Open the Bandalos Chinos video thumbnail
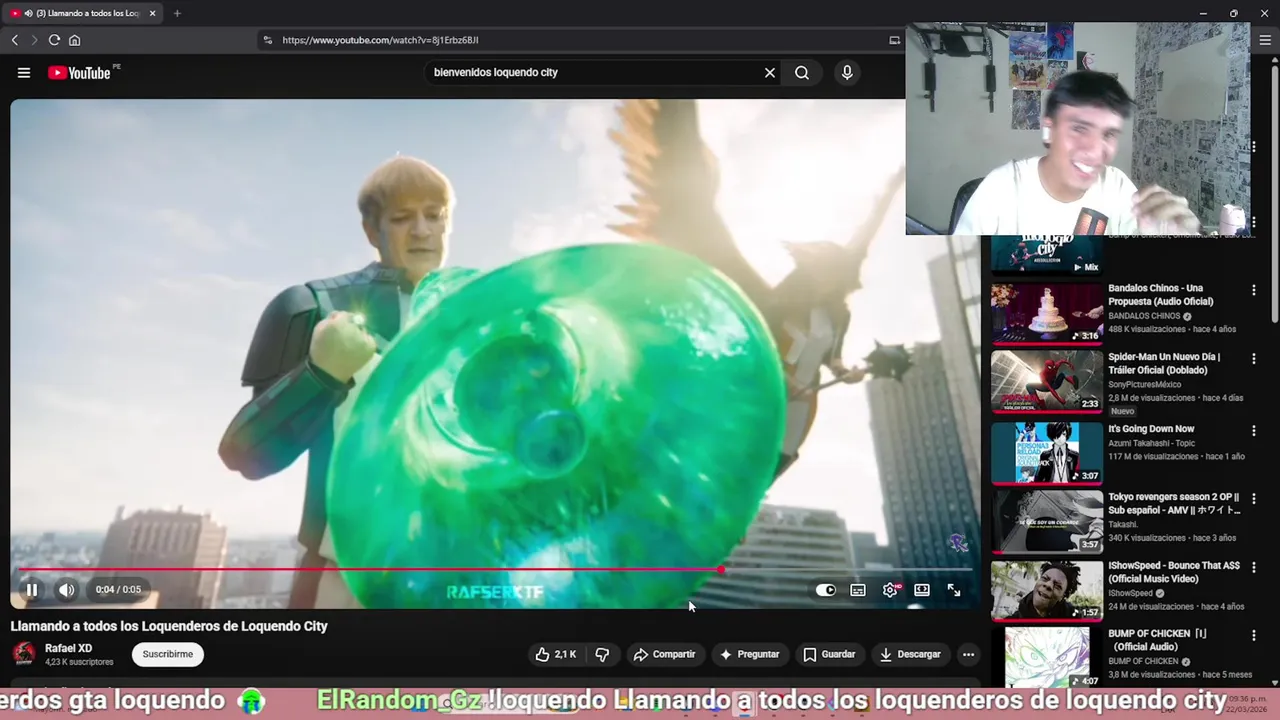The width and height of the screenshot is (1280, 720). coord(1047,313)
